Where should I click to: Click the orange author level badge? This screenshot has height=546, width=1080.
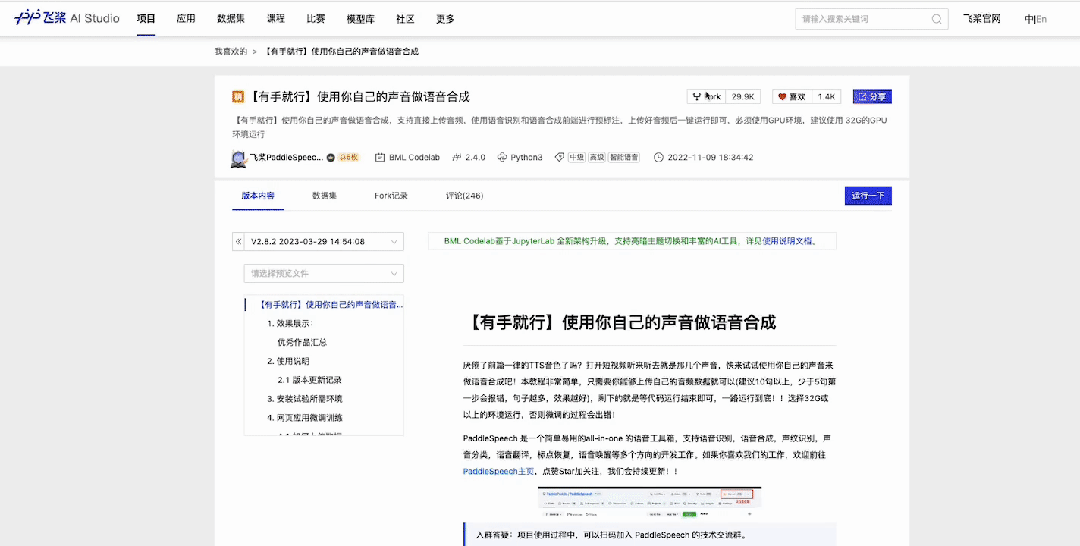point(349,158)
